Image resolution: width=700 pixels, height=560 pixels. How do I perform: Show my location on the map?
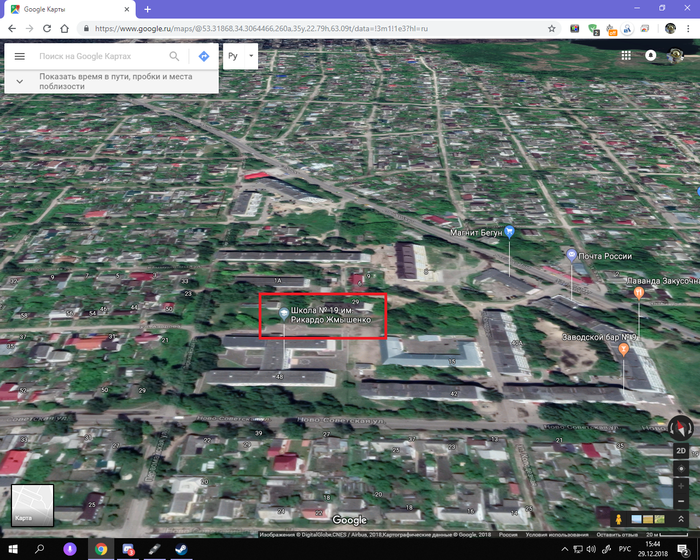pos(680,470)
